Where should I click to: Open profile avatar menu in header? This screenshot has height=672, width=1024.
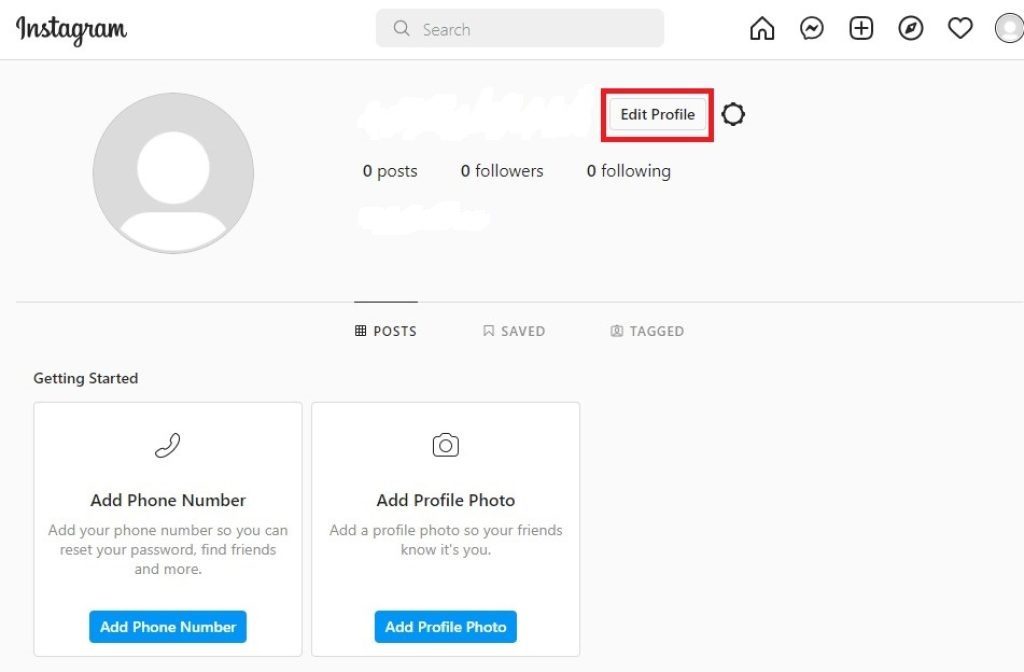[x=1010, y=29]
